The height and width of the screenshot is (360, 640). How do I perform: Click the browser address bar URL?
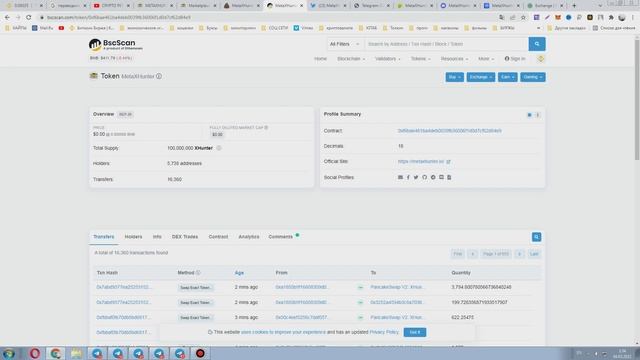[x=118, y=18]
